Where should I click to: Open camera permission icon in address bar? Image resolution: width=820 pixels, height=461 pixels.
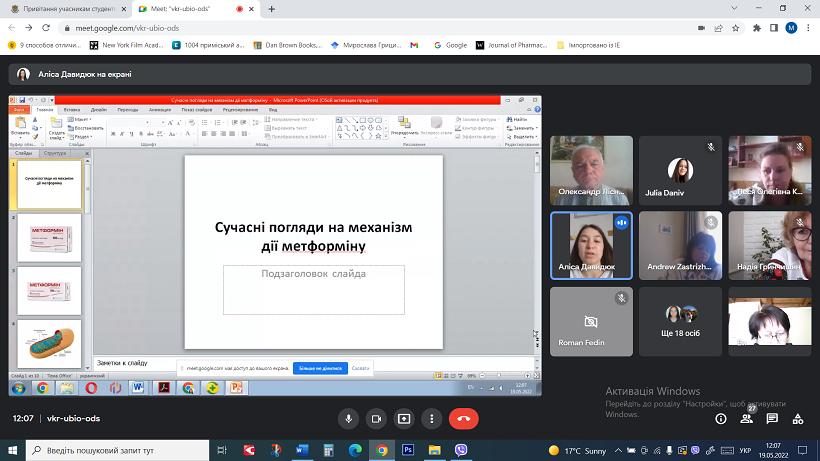pyautogui.click(x=701, y=28)
